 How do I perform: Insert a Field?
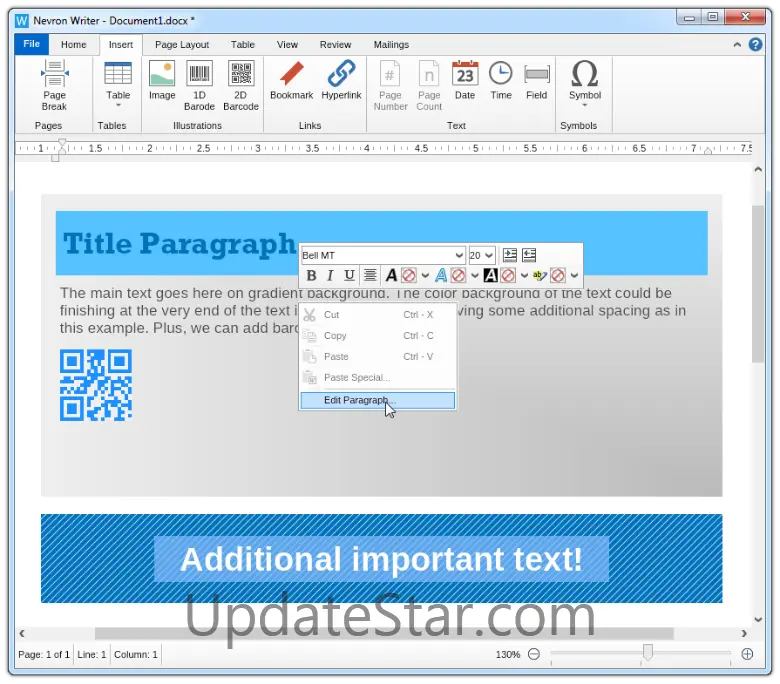pyautogui.click(x=536, y=81)
